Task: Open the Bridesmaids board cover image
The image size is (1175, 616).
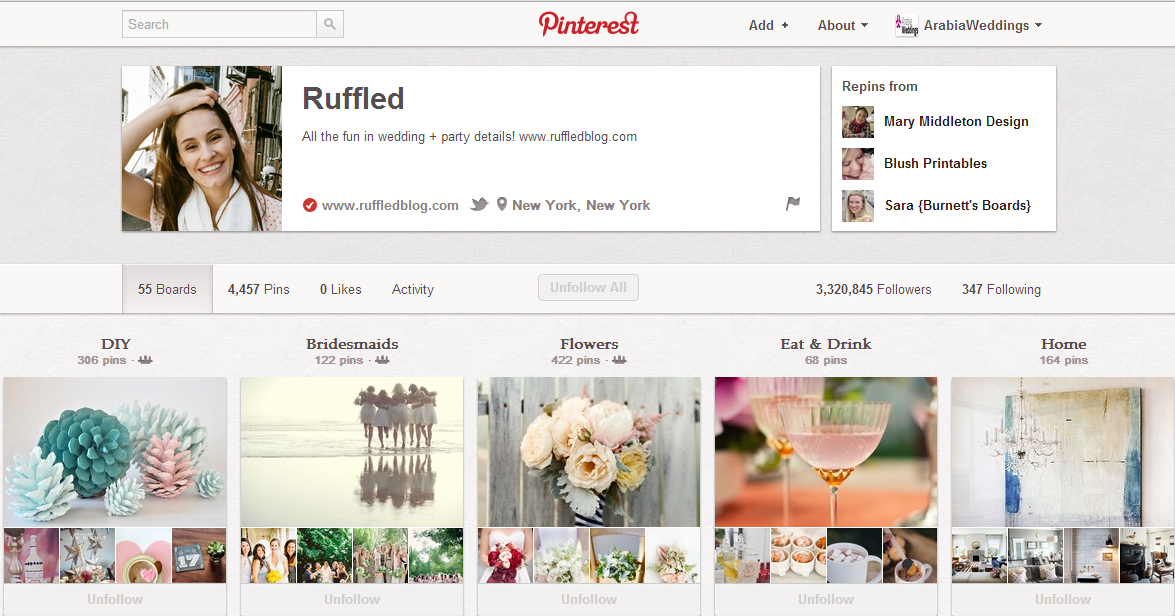Action: pyautogui.click(x=351, y=452)
